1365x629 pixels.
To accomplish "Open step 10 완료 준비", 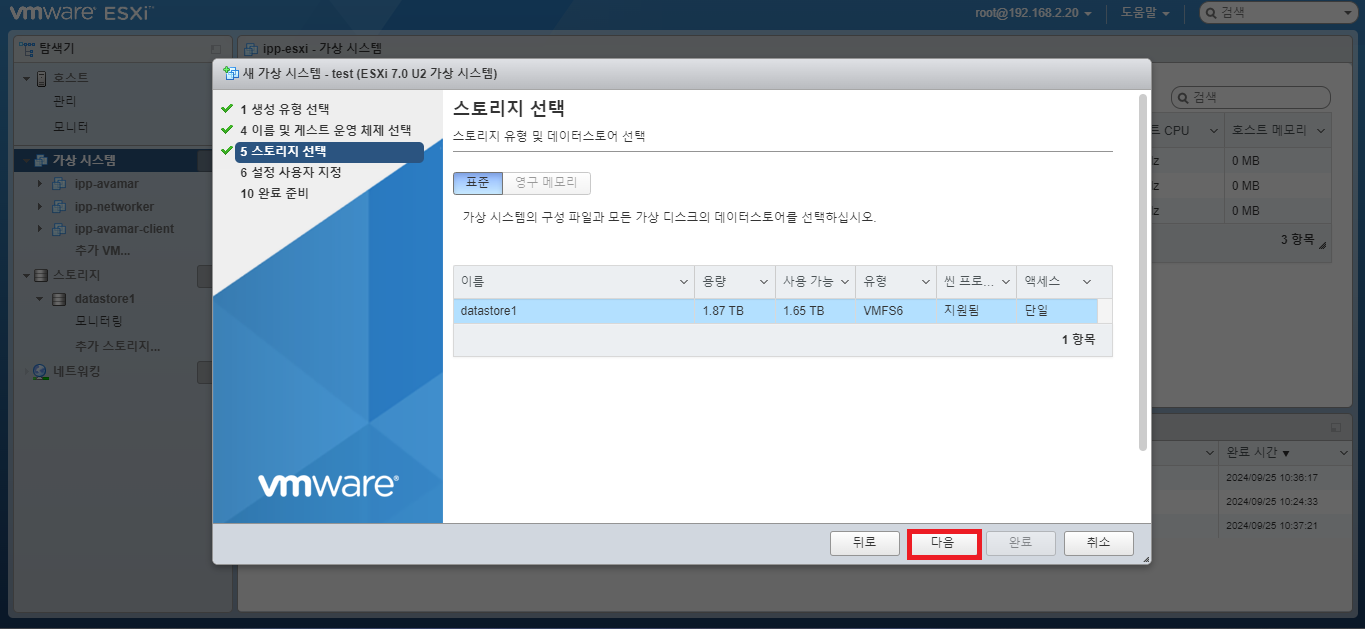I will pos(274,193).
